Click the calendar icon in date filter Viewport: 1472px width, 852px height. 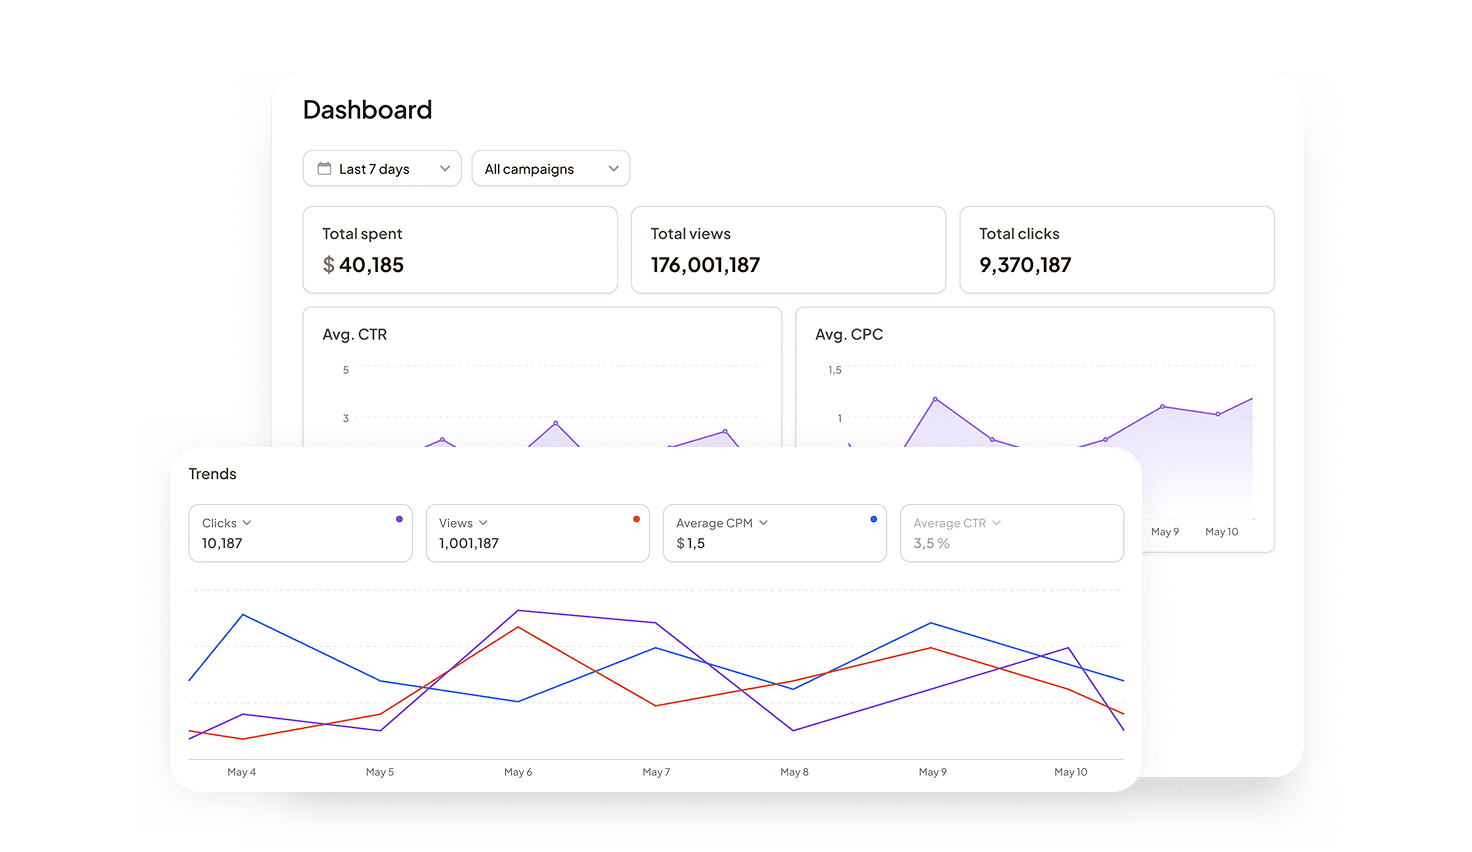click(324, 169)
